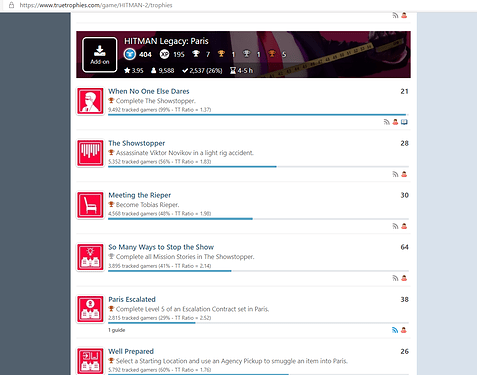The height and width of the screenshot is (375, 477).
Task: Open So Many Ways to Stop the Show image
Action: [90, 257]
